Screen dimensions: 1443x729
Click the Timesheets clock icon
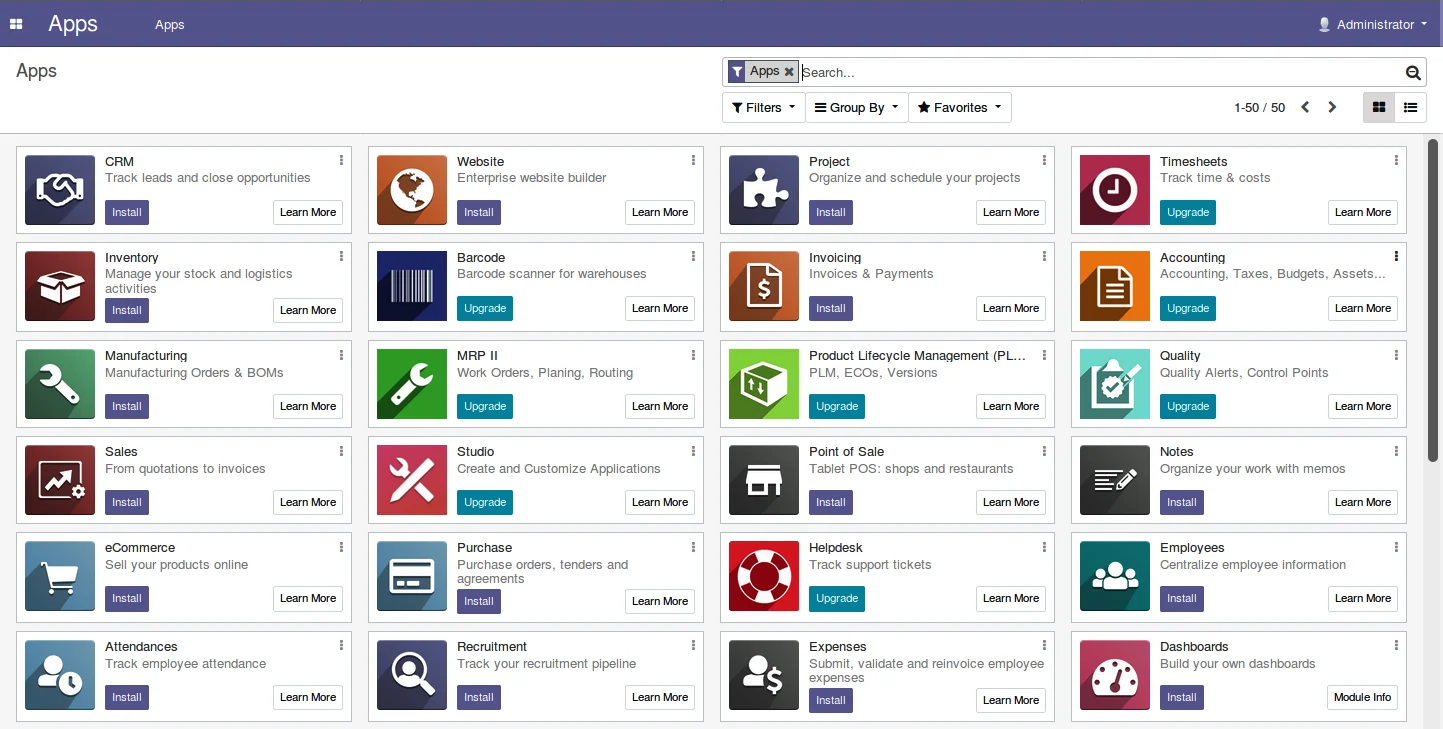point(1114,189)
